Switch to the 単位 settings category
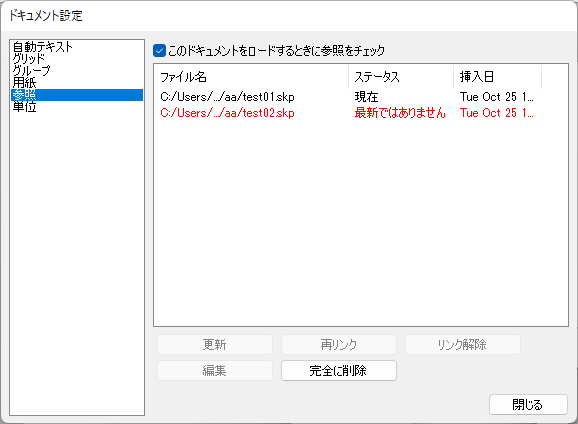Screen dimensions: 578x424 pyautogui.click(x=77, y=107)
